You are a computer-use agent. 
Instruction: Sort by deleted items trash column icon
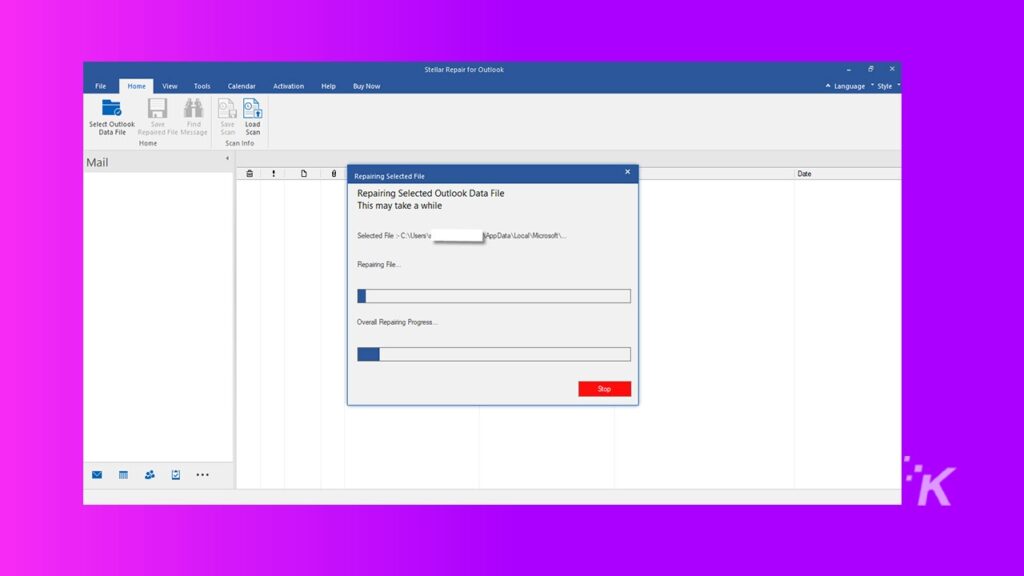click(x=249, y=174)
